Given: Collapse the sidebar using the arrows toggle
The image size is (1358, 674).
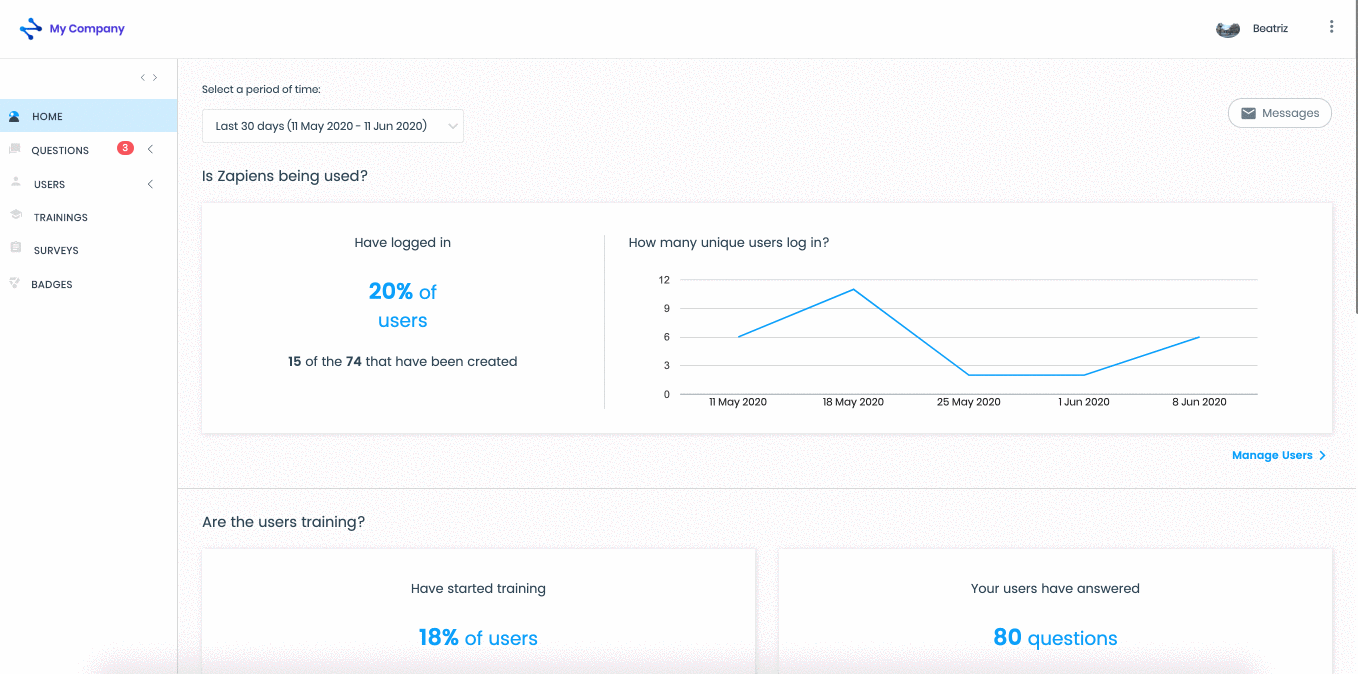Looking at the screenshot, I should point(149,78).
